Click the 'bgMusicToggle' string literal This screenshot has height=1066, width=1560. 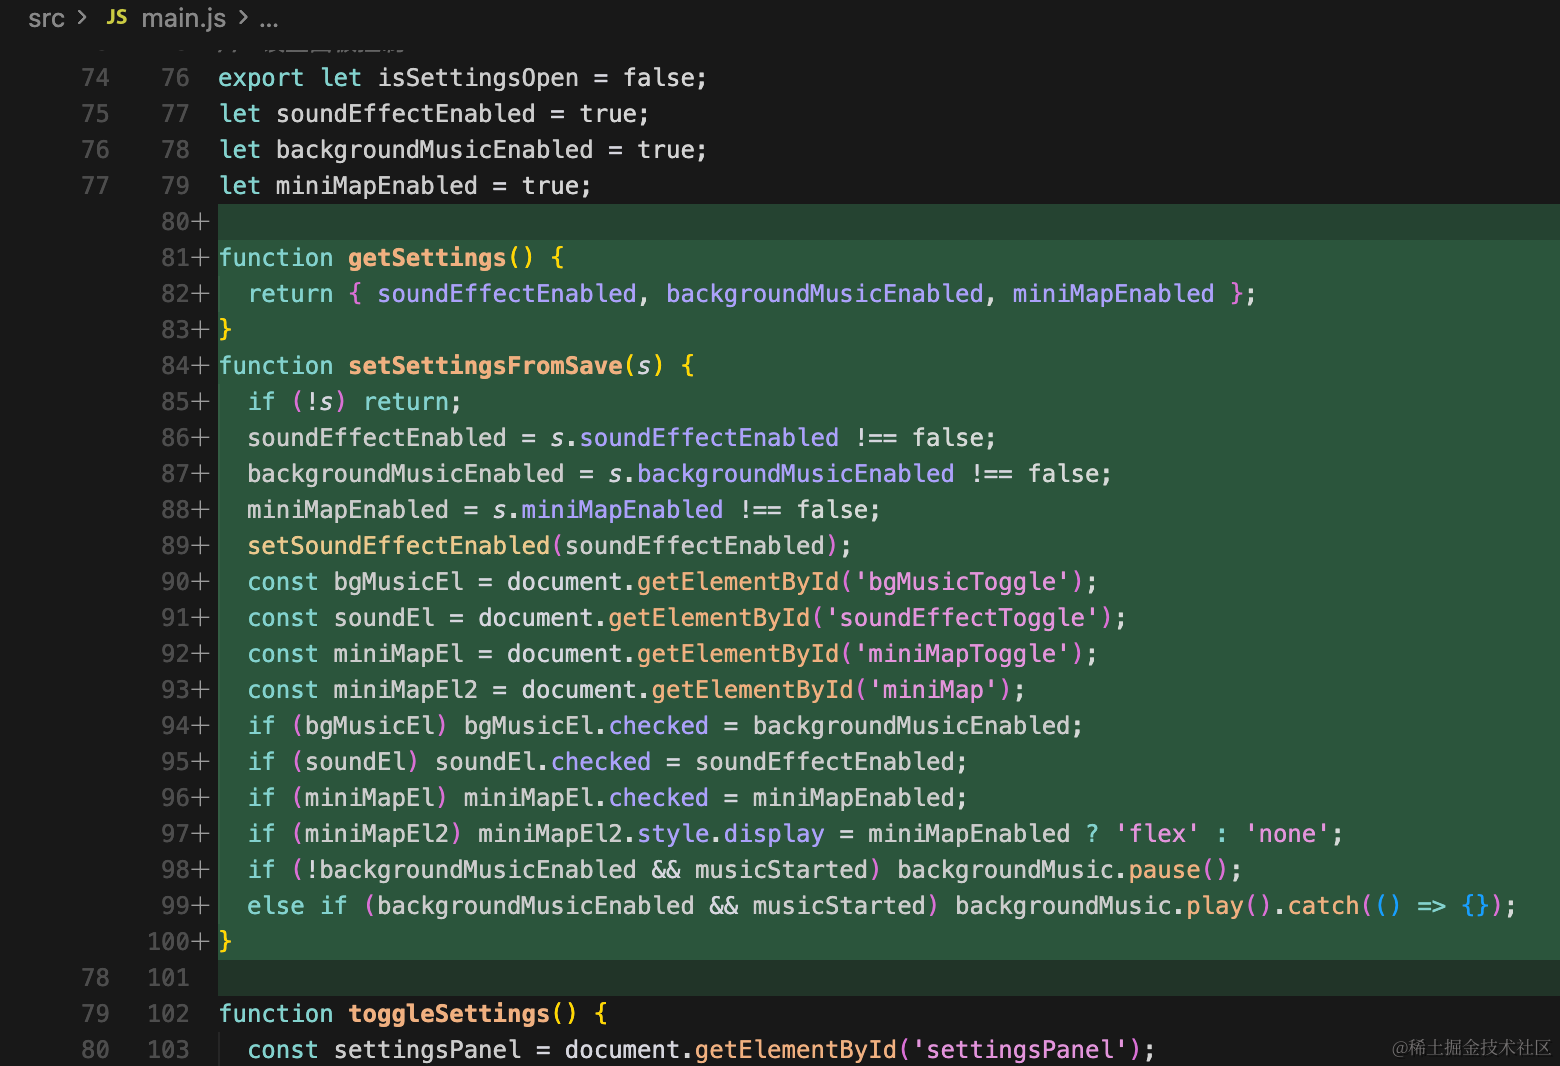pyautogui.click(x=962, y=582)
